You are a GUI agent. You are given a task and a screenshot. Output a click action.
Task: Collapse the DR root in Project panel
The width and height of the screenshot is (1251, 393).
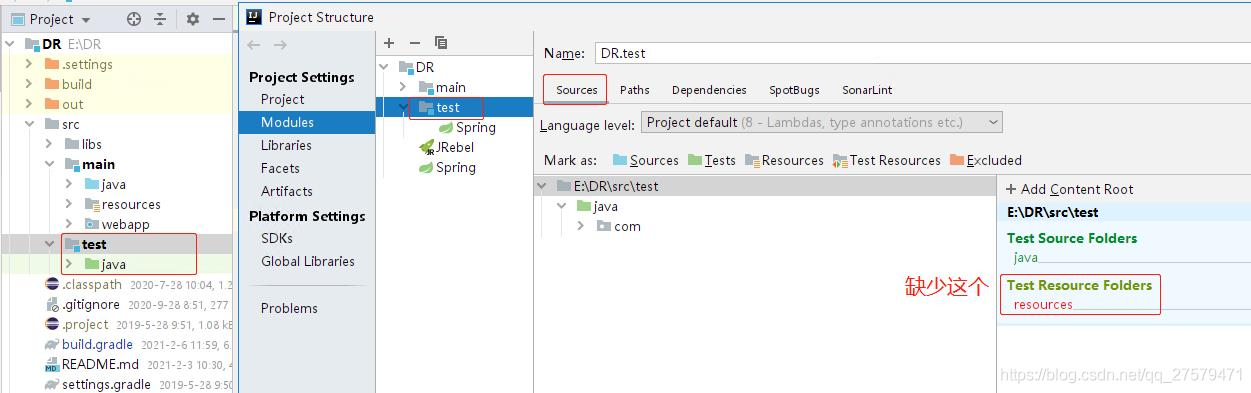pos(11,44)
